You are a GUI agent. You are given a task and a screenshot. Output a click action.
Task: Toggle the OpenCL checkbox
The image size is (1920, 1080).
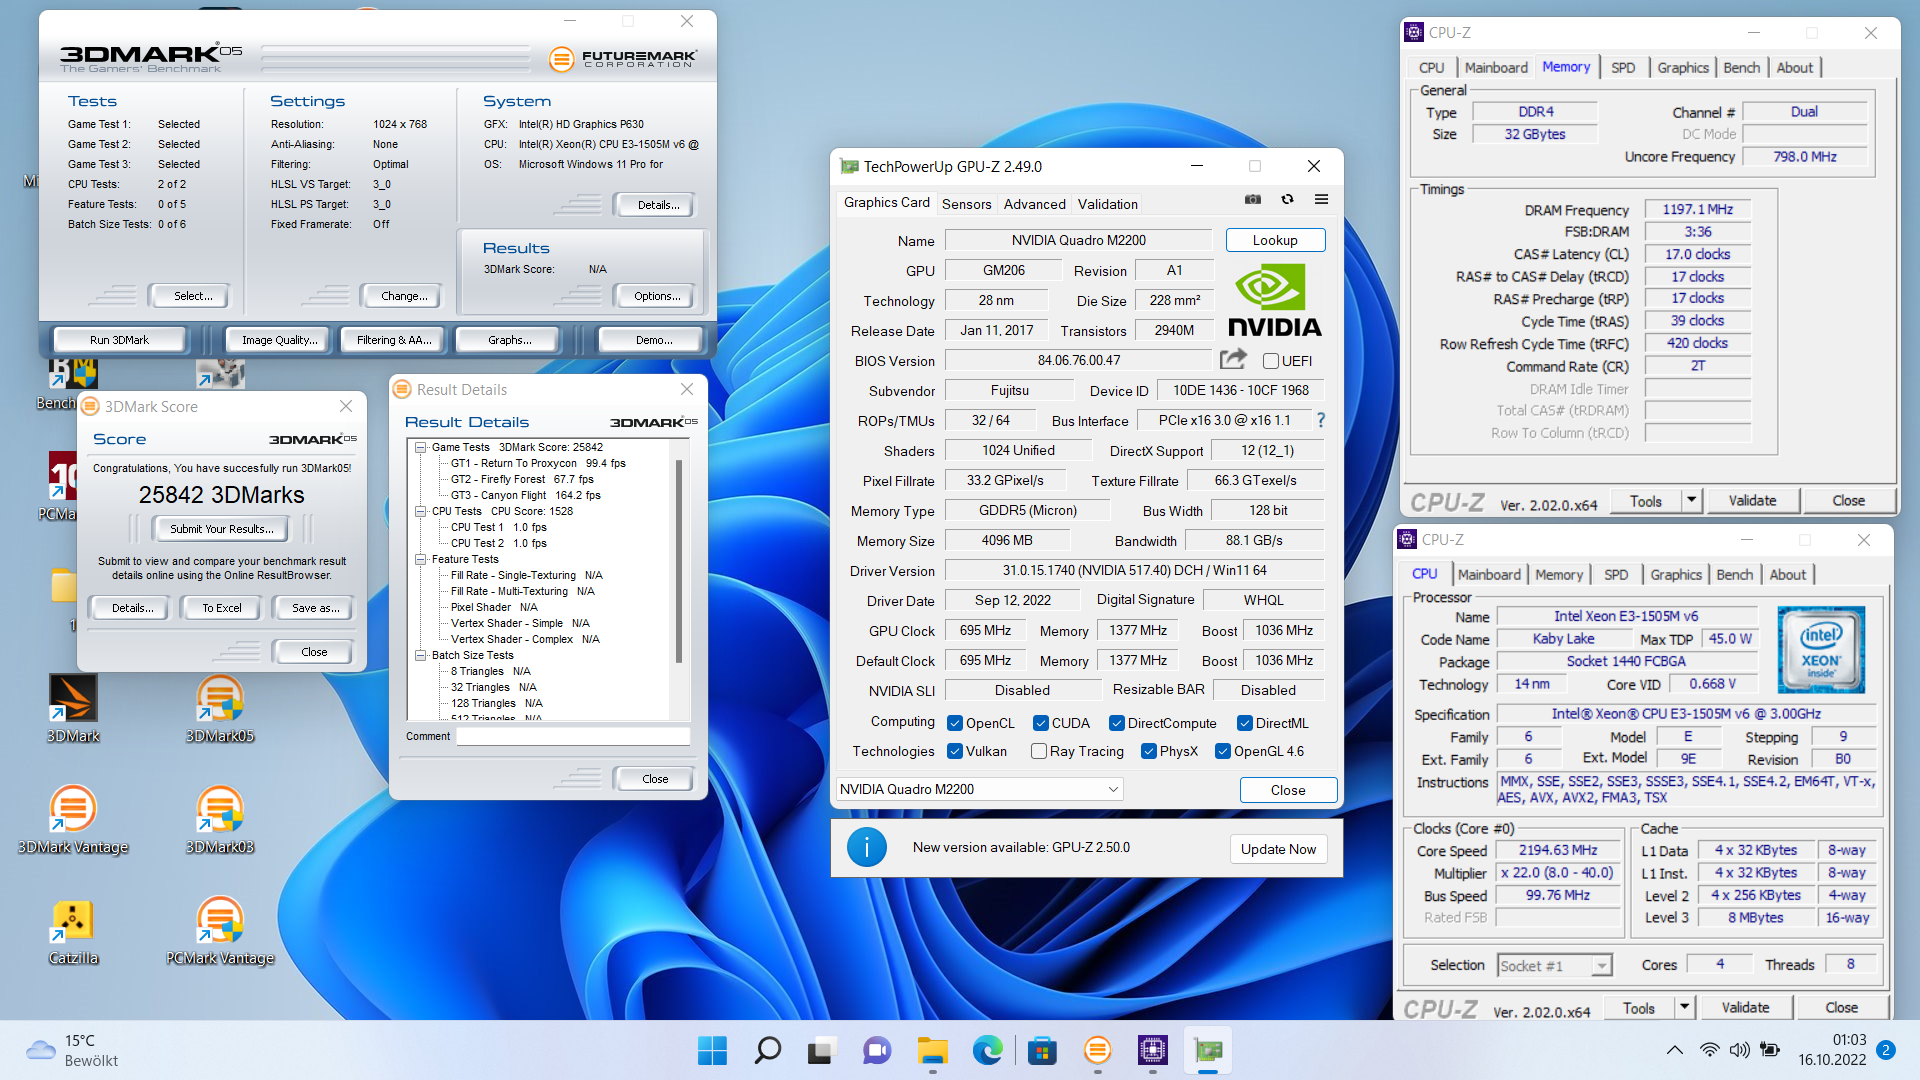(x=955, y=723)
